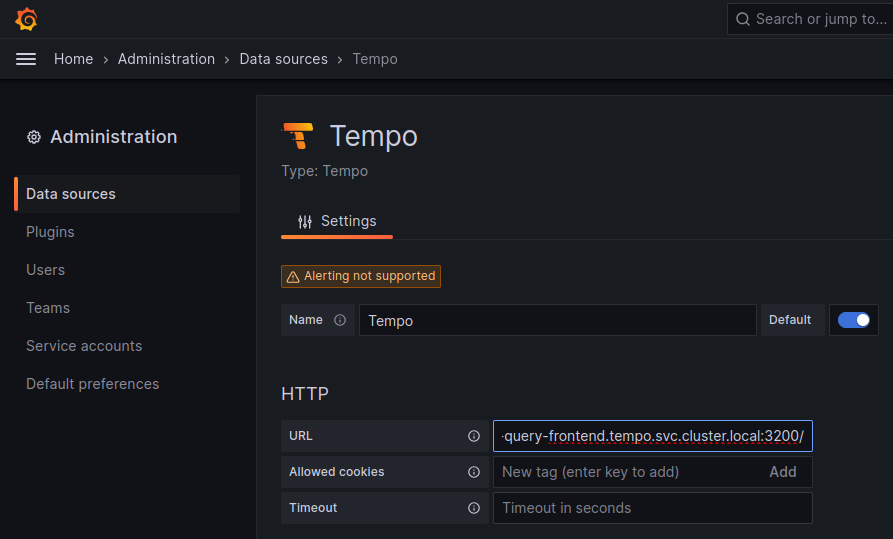The height and width of the screenshot is (539, 893).
Task: Click the URL field info icon
Action: pos(474,436)
